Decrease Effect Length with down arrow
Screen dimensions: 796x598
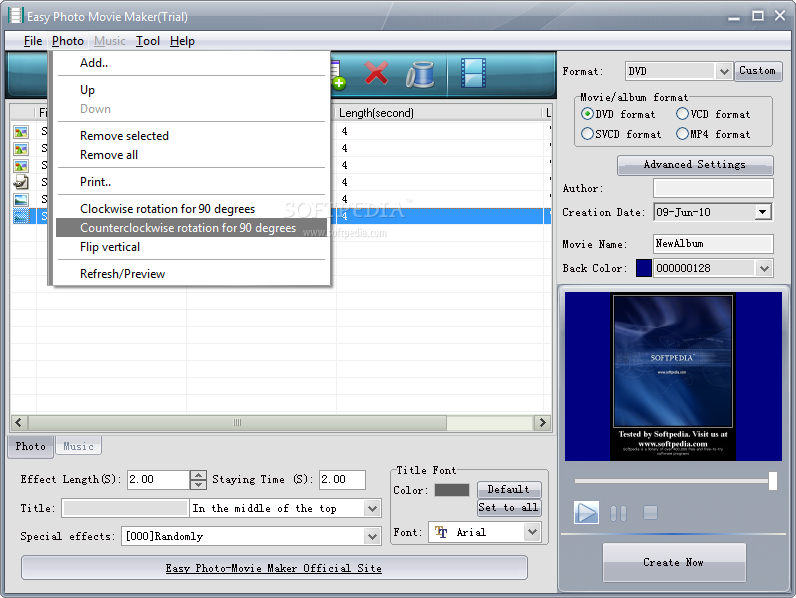click(198, 484)
